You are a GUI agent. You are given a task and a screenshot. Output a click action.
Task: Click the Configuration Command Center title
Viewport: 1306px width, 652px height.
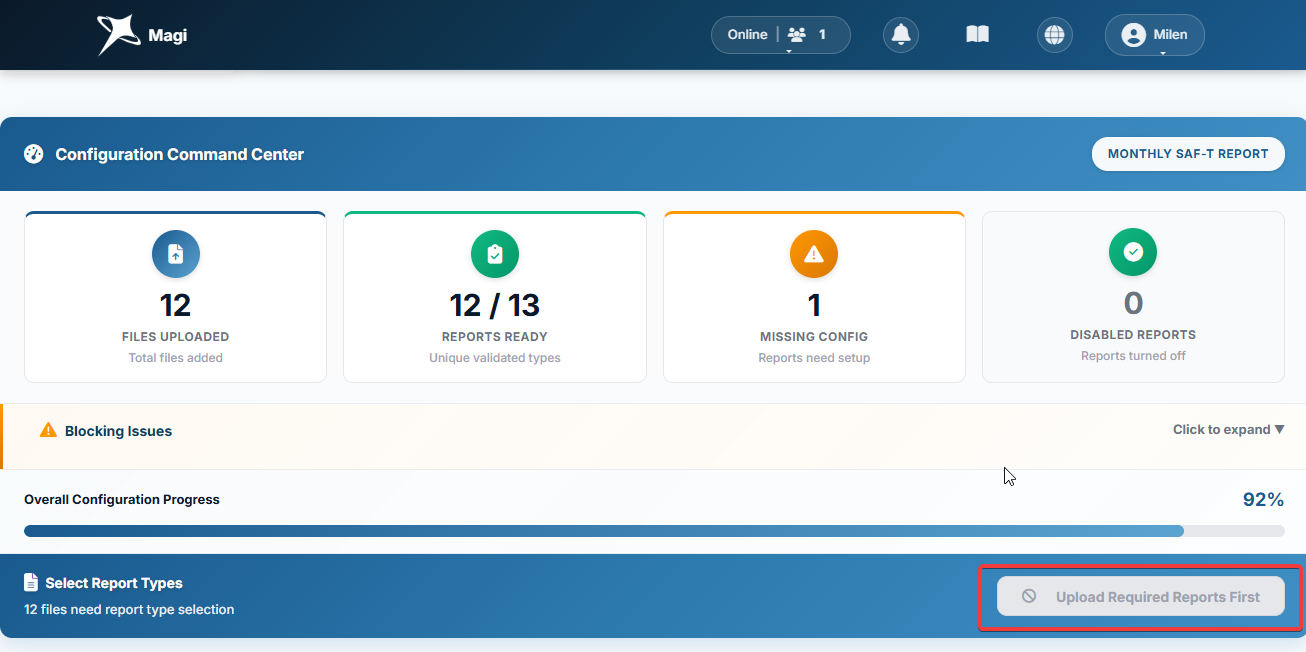pos(180,154)
